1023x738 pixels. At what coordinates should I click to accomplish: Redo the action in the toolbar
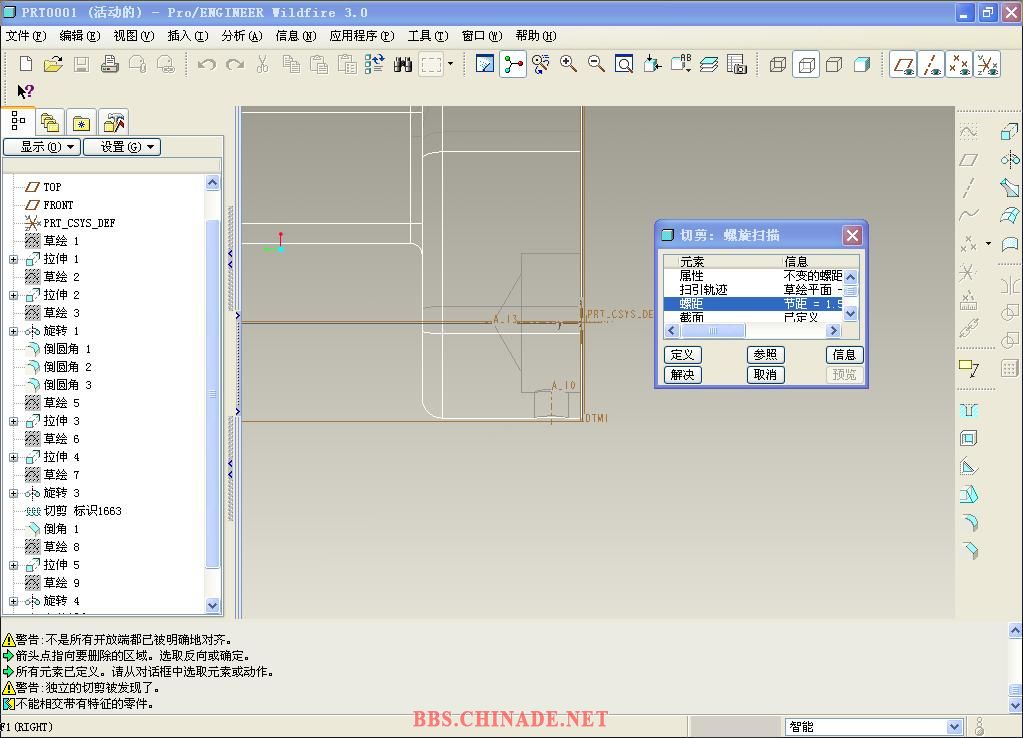[x=235, y=64]
